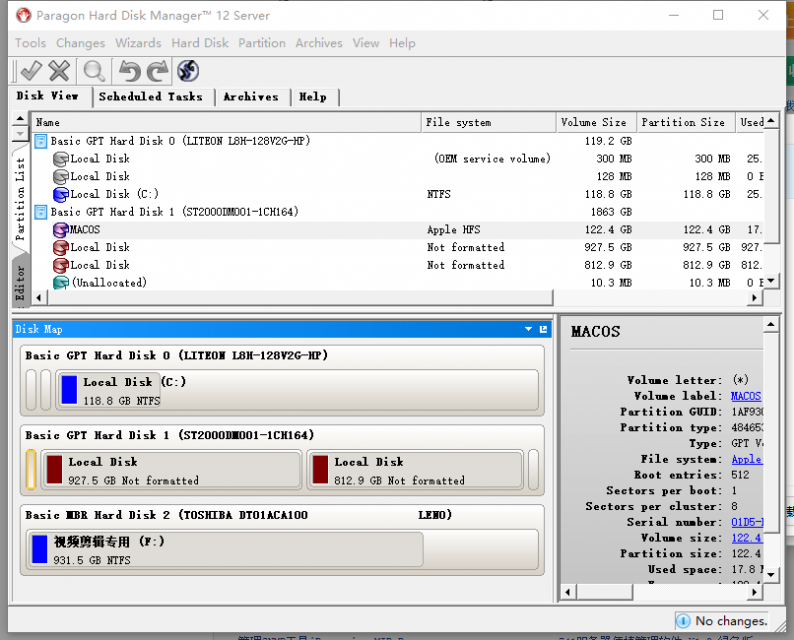Click the "NTFS" cell of Local Disk (C:)
794x640 pixels.
point(439,194)
